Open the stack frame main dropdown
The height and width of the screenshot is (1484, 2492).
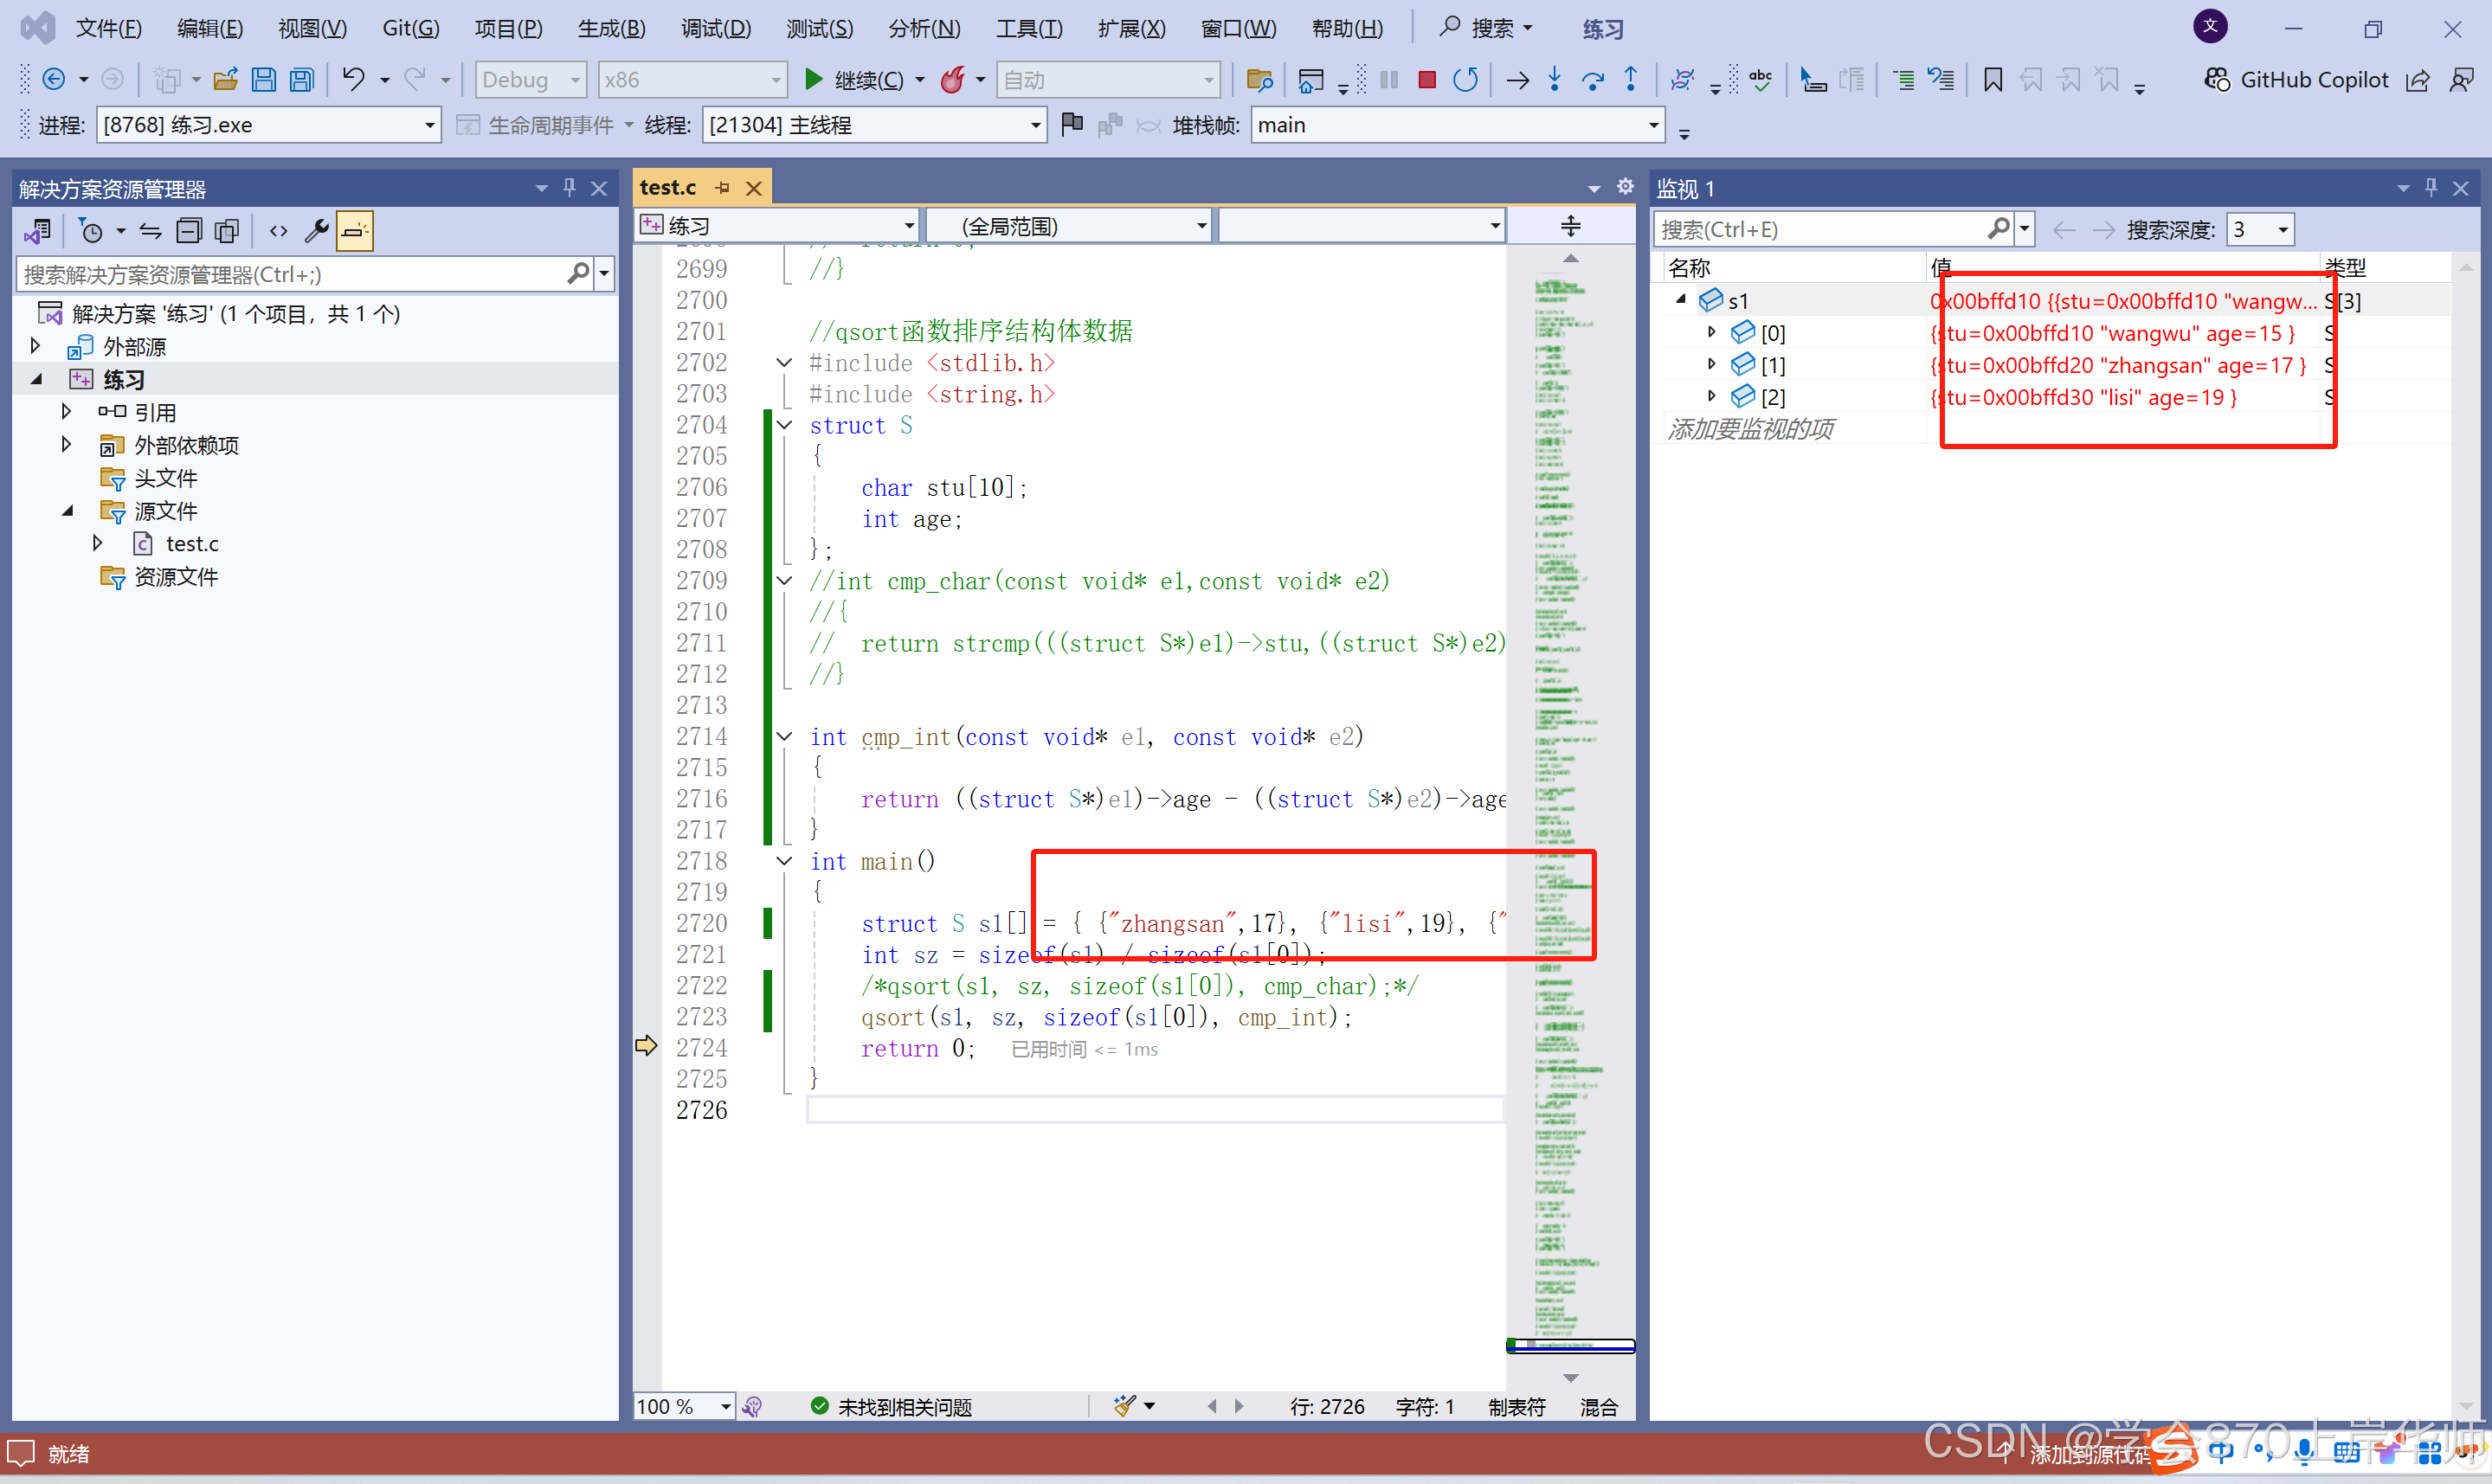1653,126
